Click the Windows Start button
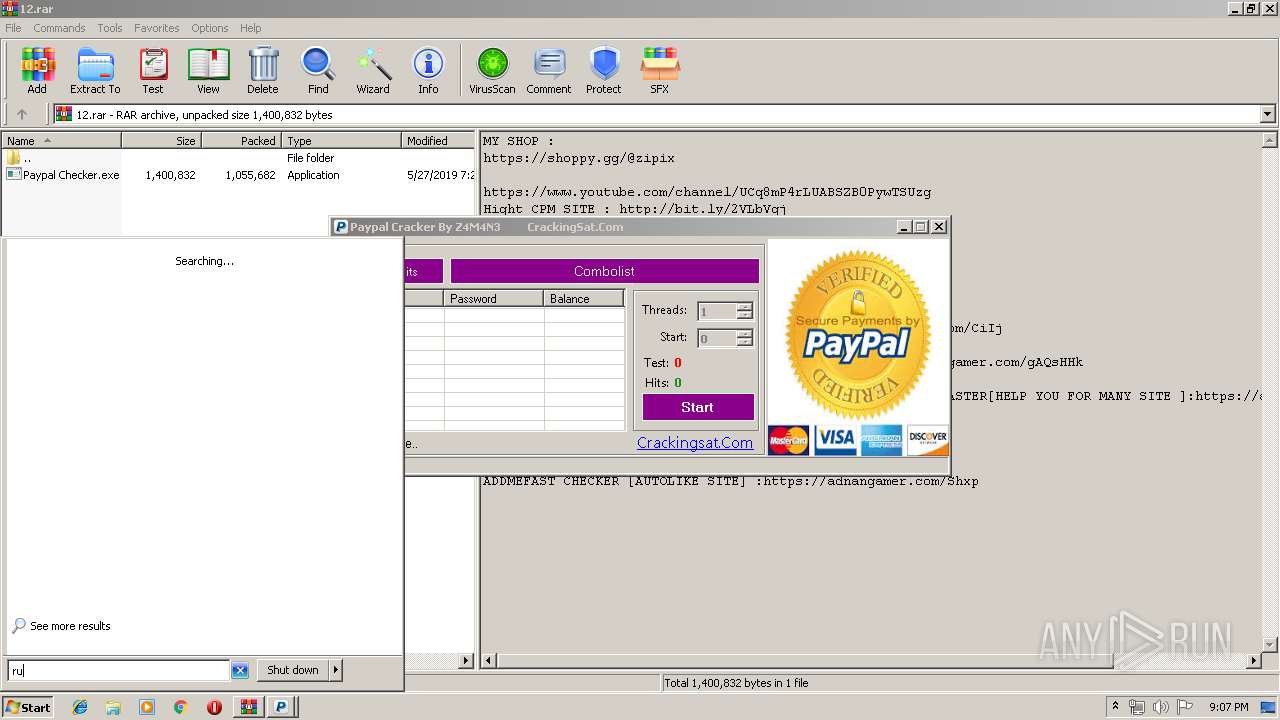This screenshot has height=720, width=1280. tap(27, 707)
